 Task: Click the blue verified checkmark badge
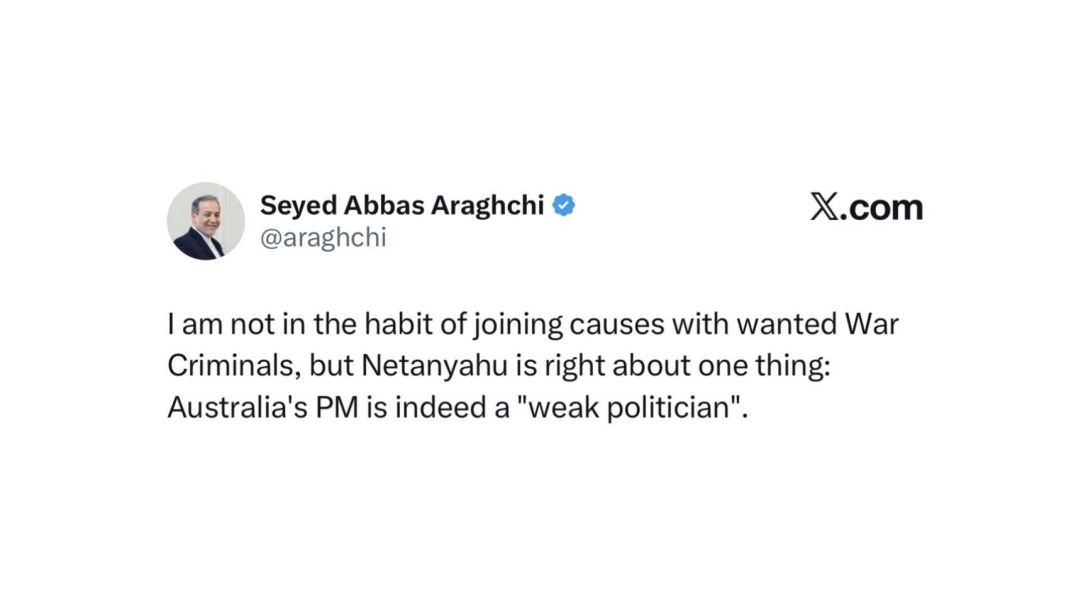(x=563, y=205)
